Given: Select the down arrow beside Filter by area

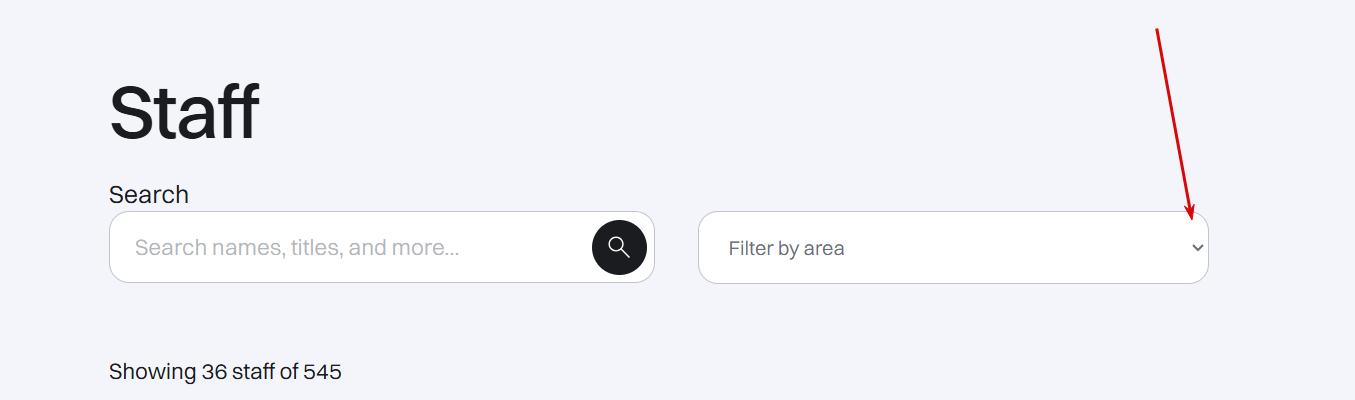Looking at the screenshot, I should tap(1197, 248).
